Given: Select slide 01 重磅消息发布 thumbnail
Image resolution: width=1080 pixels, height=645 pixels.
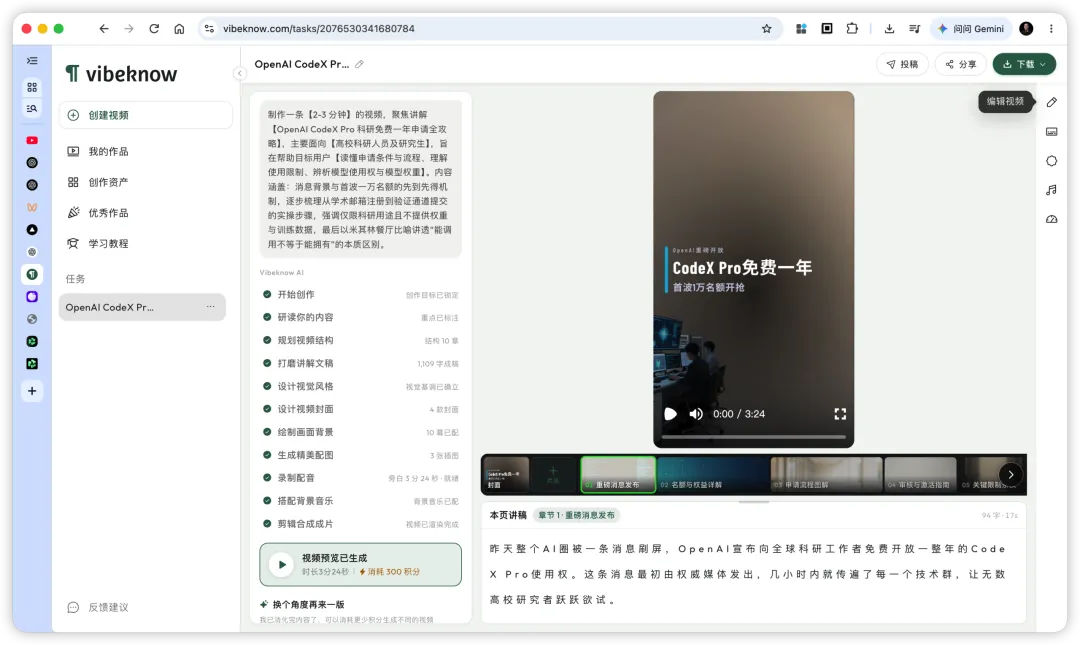Looking at the screenshot, I should tap(618, 474).
